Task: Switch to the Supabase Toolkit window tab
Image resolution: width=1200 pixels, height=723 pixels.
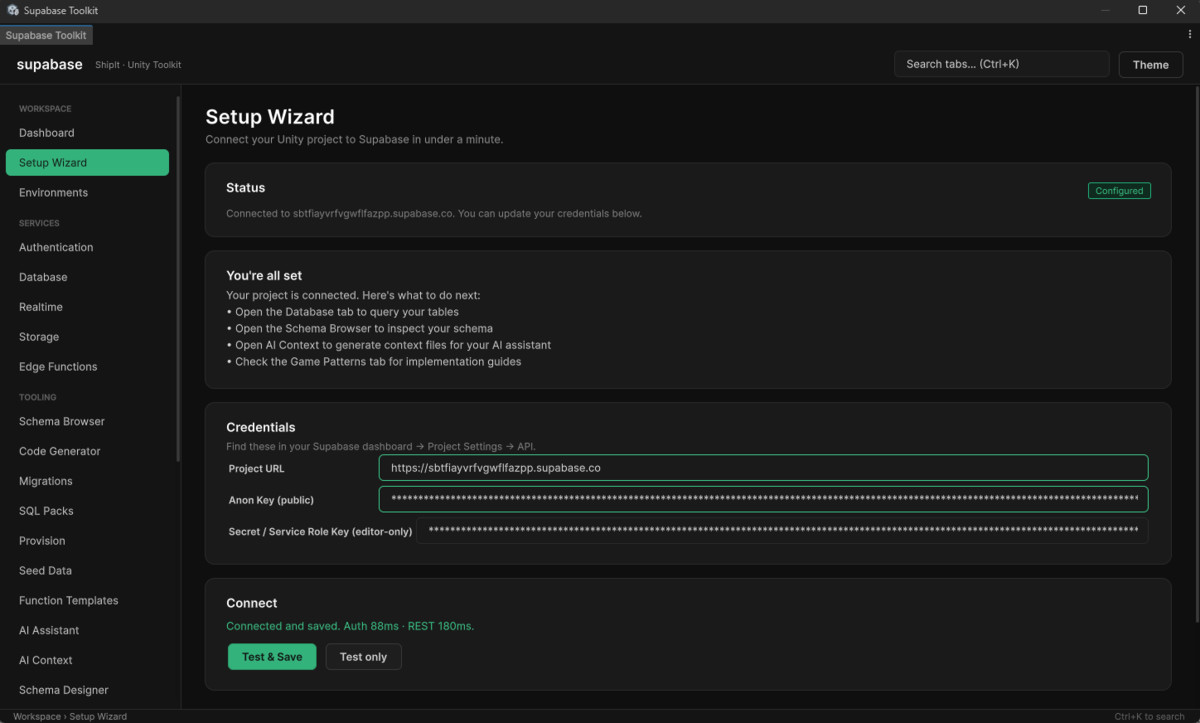Action: (x=46, y=35)
